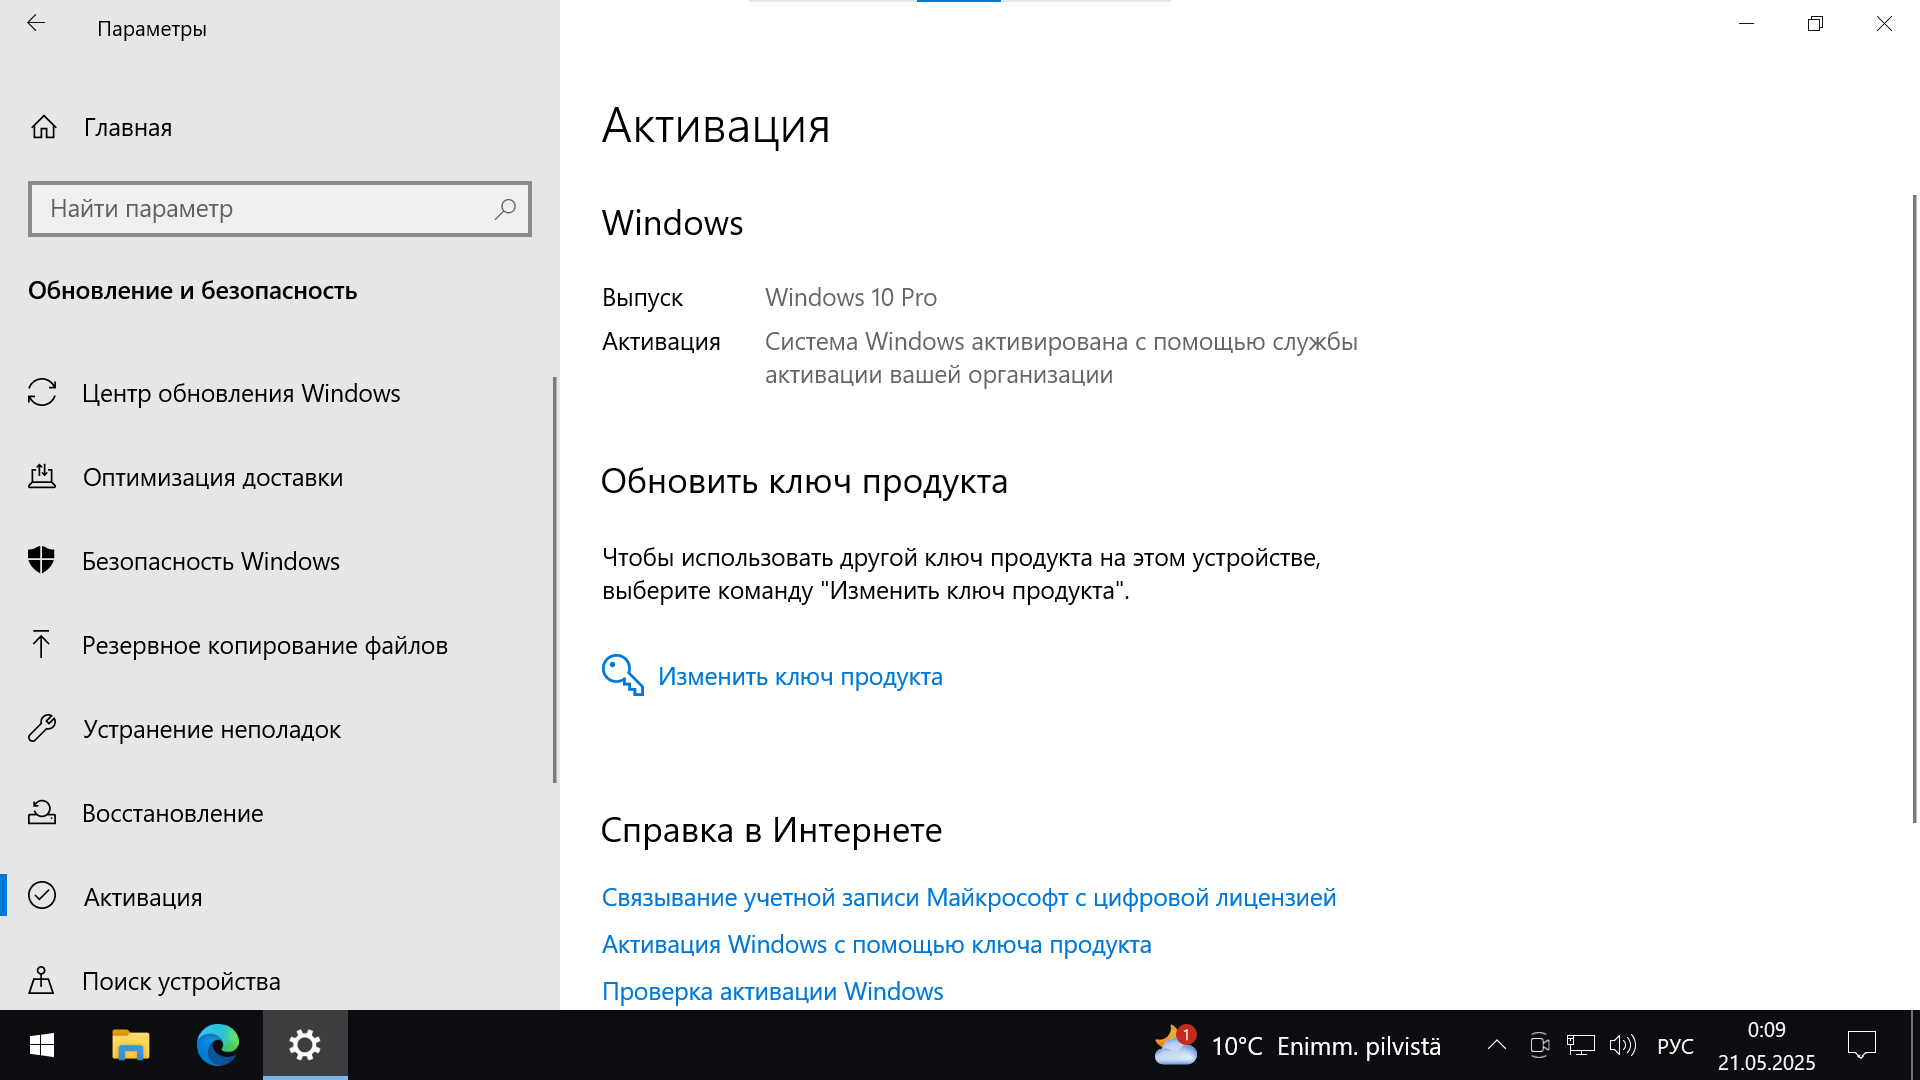The width and height of the screenshot is (1920, 1080).
Task: Open the Главная home icon
Action: pyautogui.click(x=43, y=127)
